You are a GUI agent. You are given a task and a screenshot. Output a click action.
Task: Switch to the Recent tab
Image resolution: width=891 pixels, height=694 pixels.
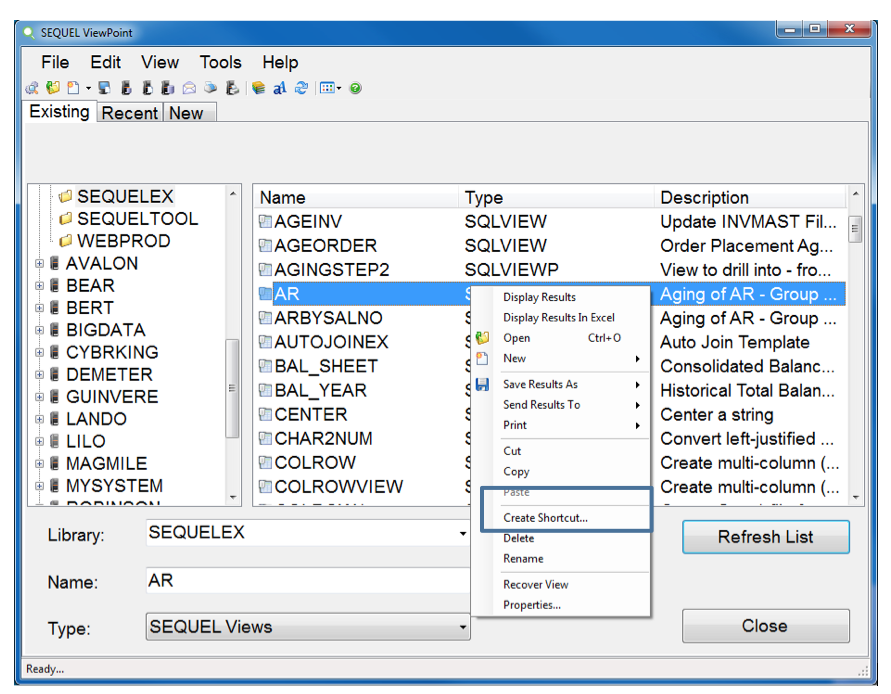130,113
